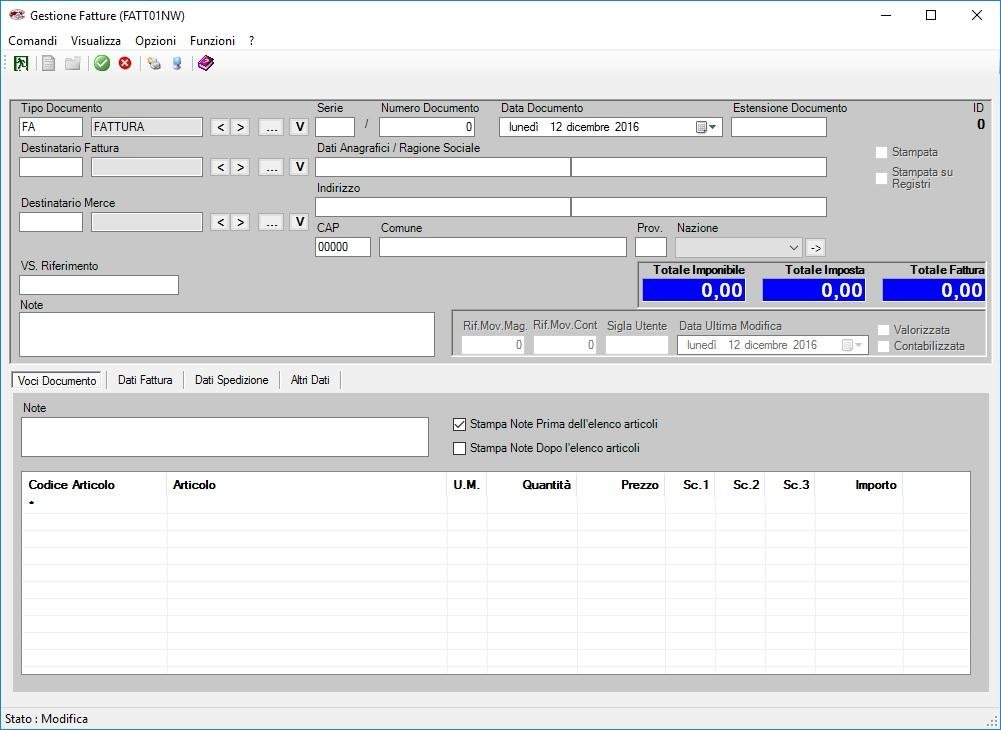Click the V button next to Tipo Documento
This screenshot has width=1001, height=730.
click(297, 126)
